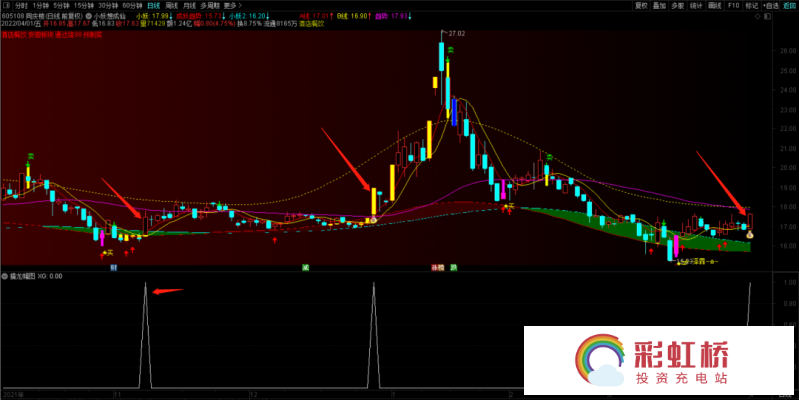Click the money bag icon near December breakout candle
The height and width of the screenshot is (400, 799).
click(x=374, y=220)
